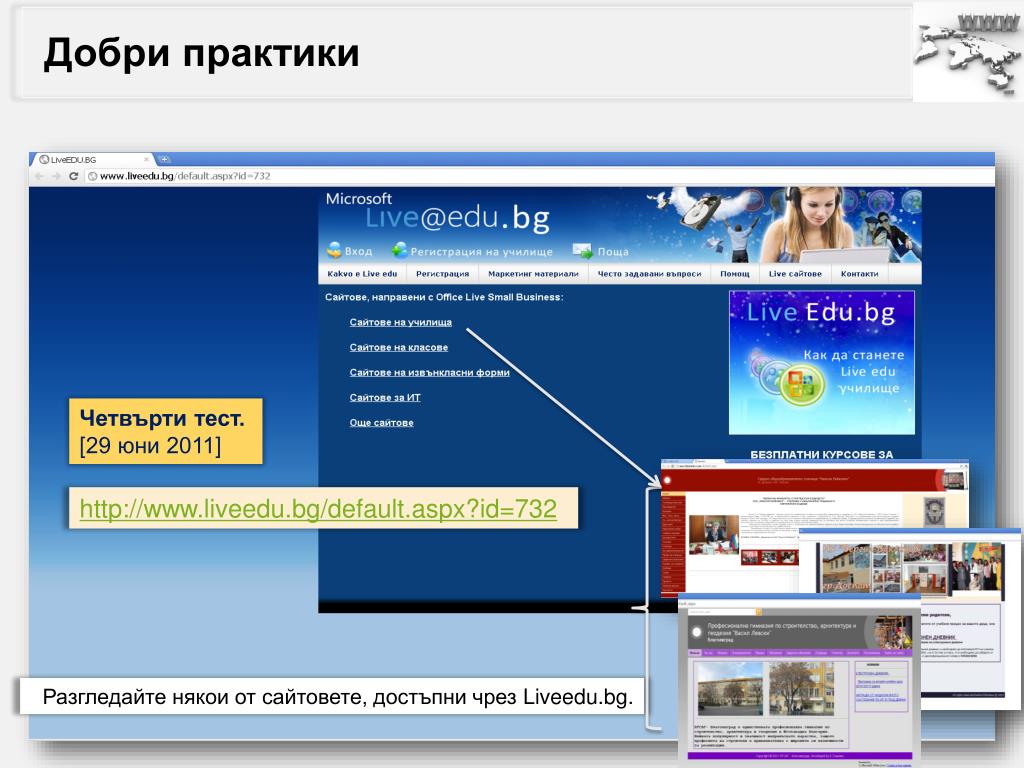The height and width of the screenshot is (768, 1024).
Task: Click the Регистрация на училище icon
Action: click(400, 249)
